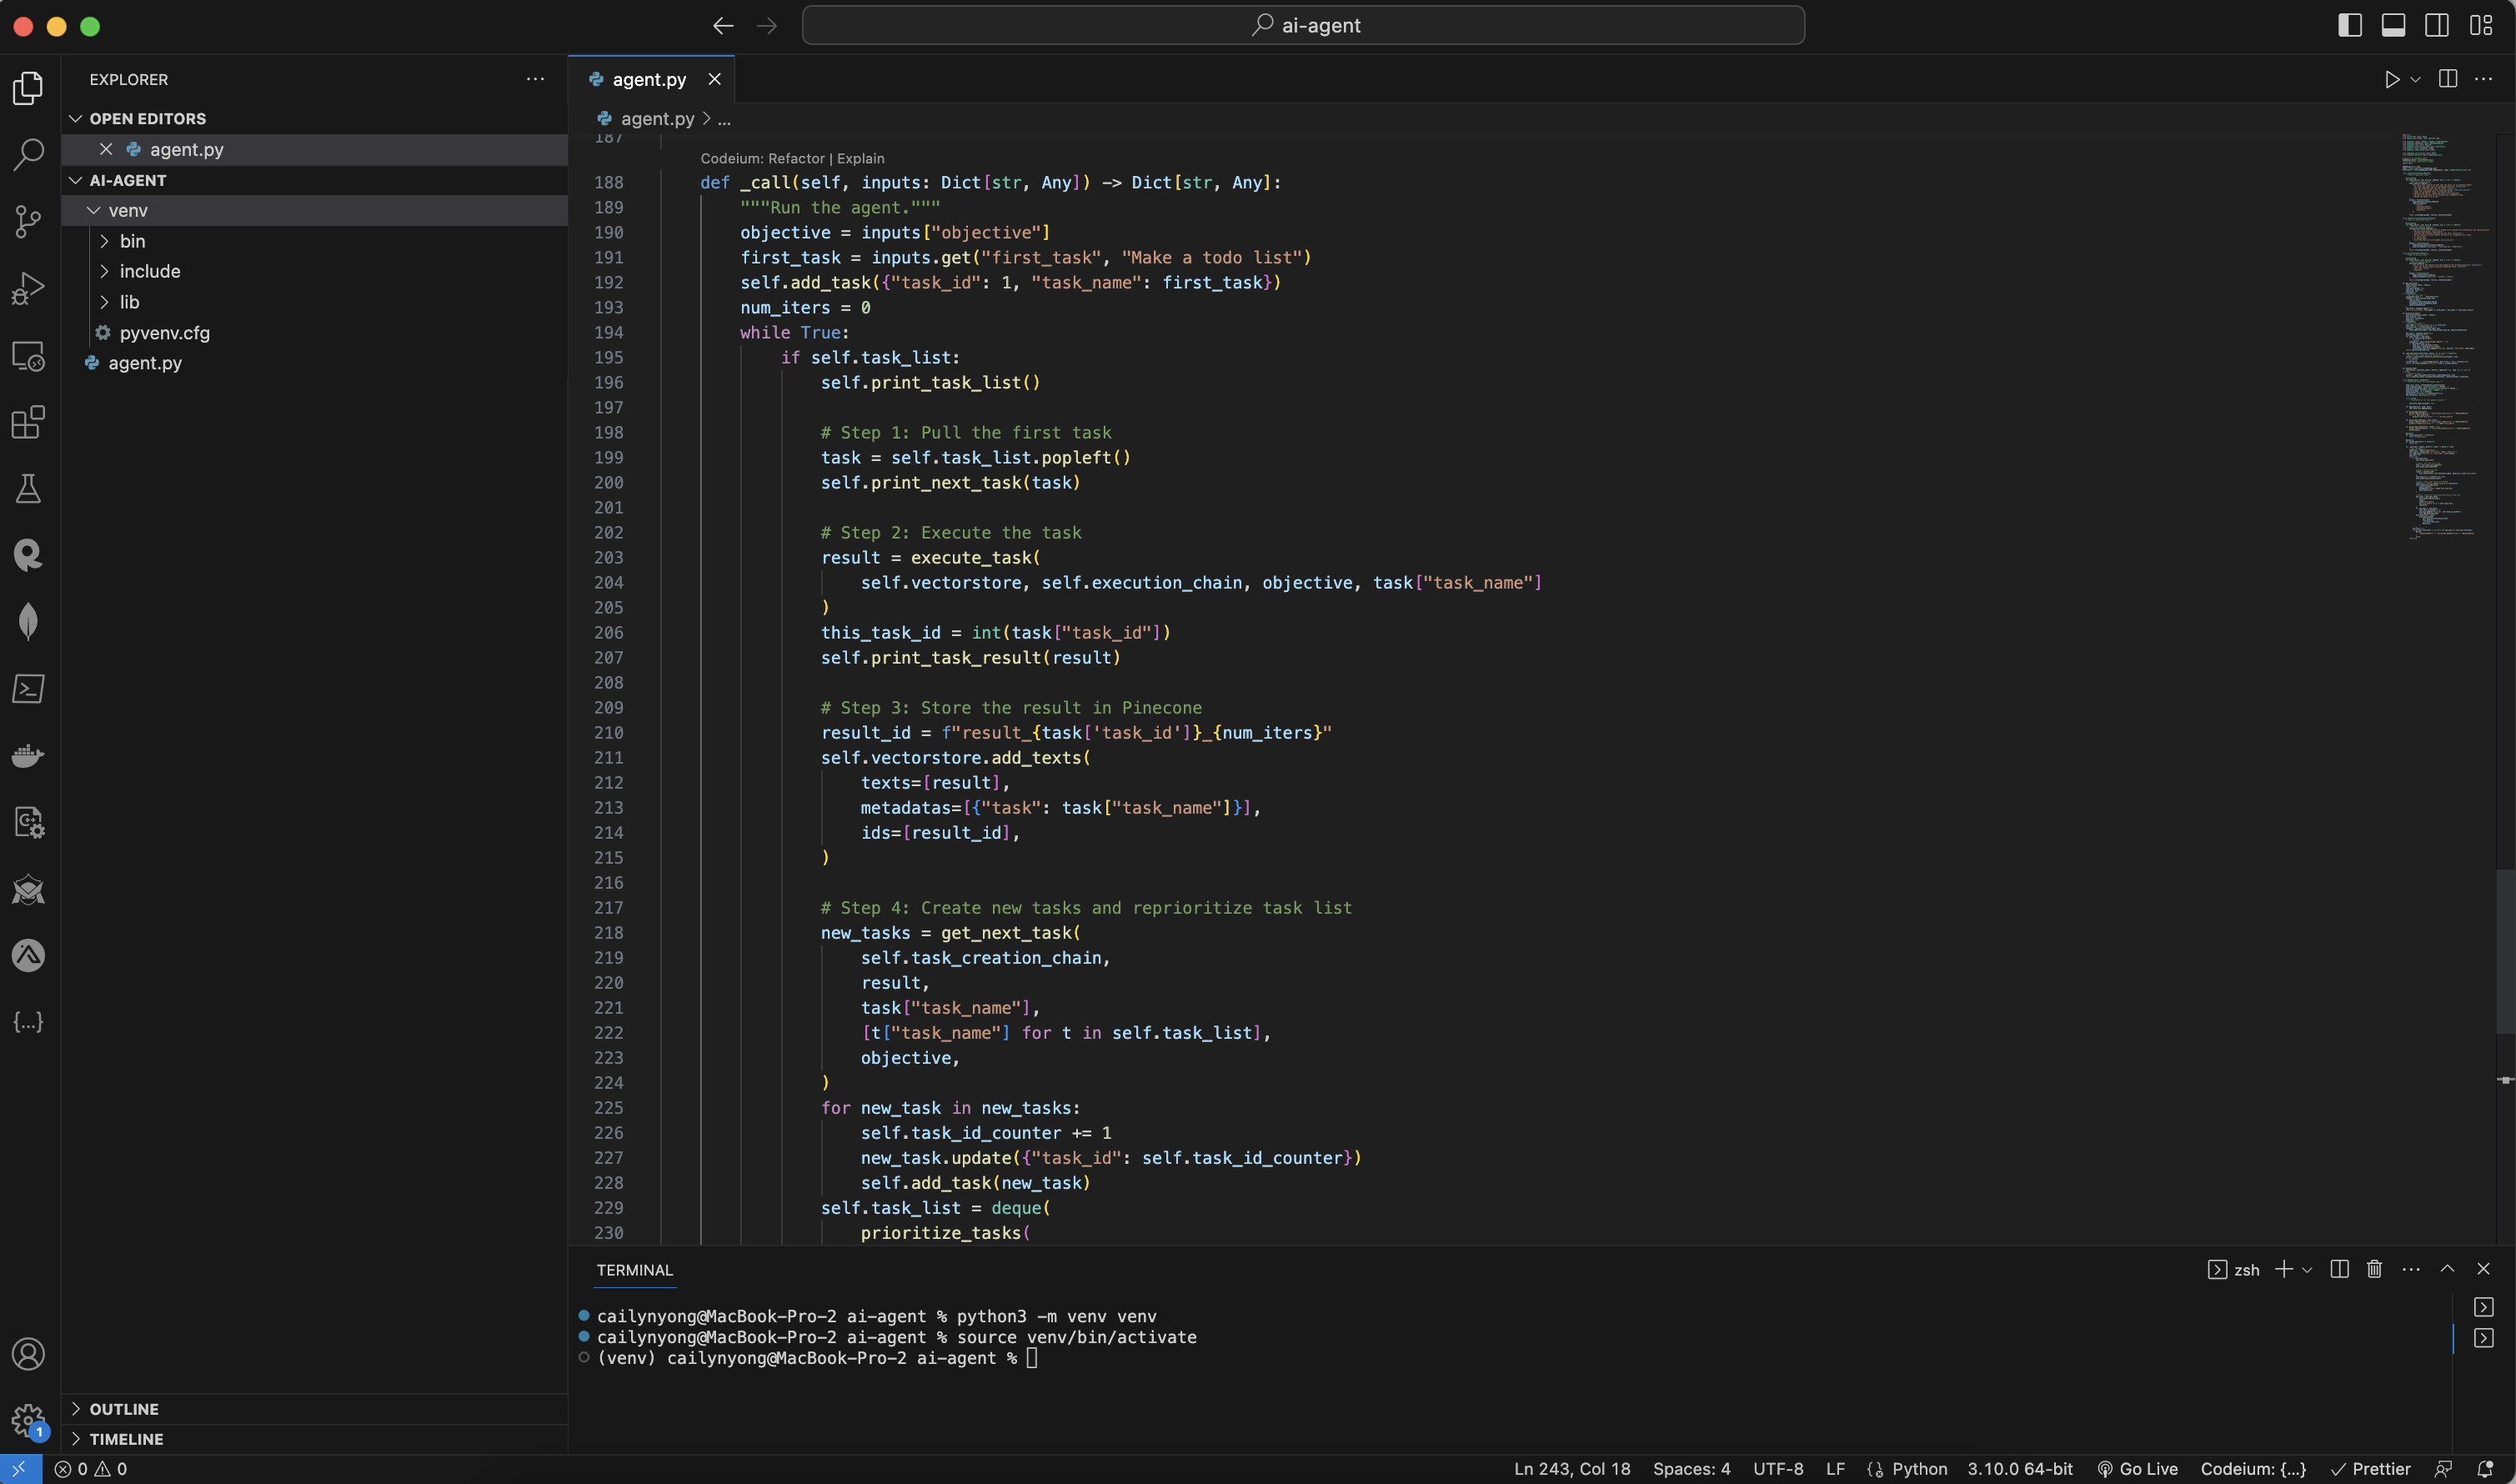
Task: Run the Python file with play icon
Action: 2391,79
